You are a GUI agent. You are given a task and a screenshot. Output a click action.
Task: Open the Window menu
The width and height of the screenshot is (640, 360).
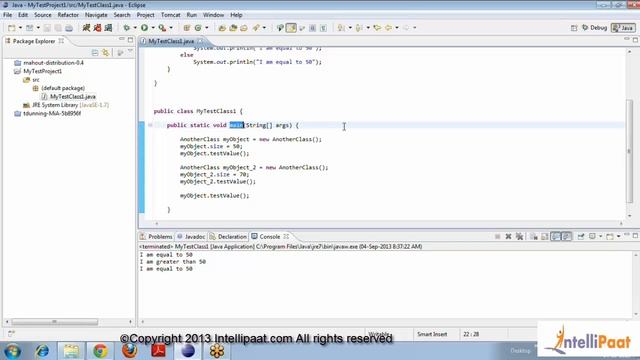pos(213,15)
